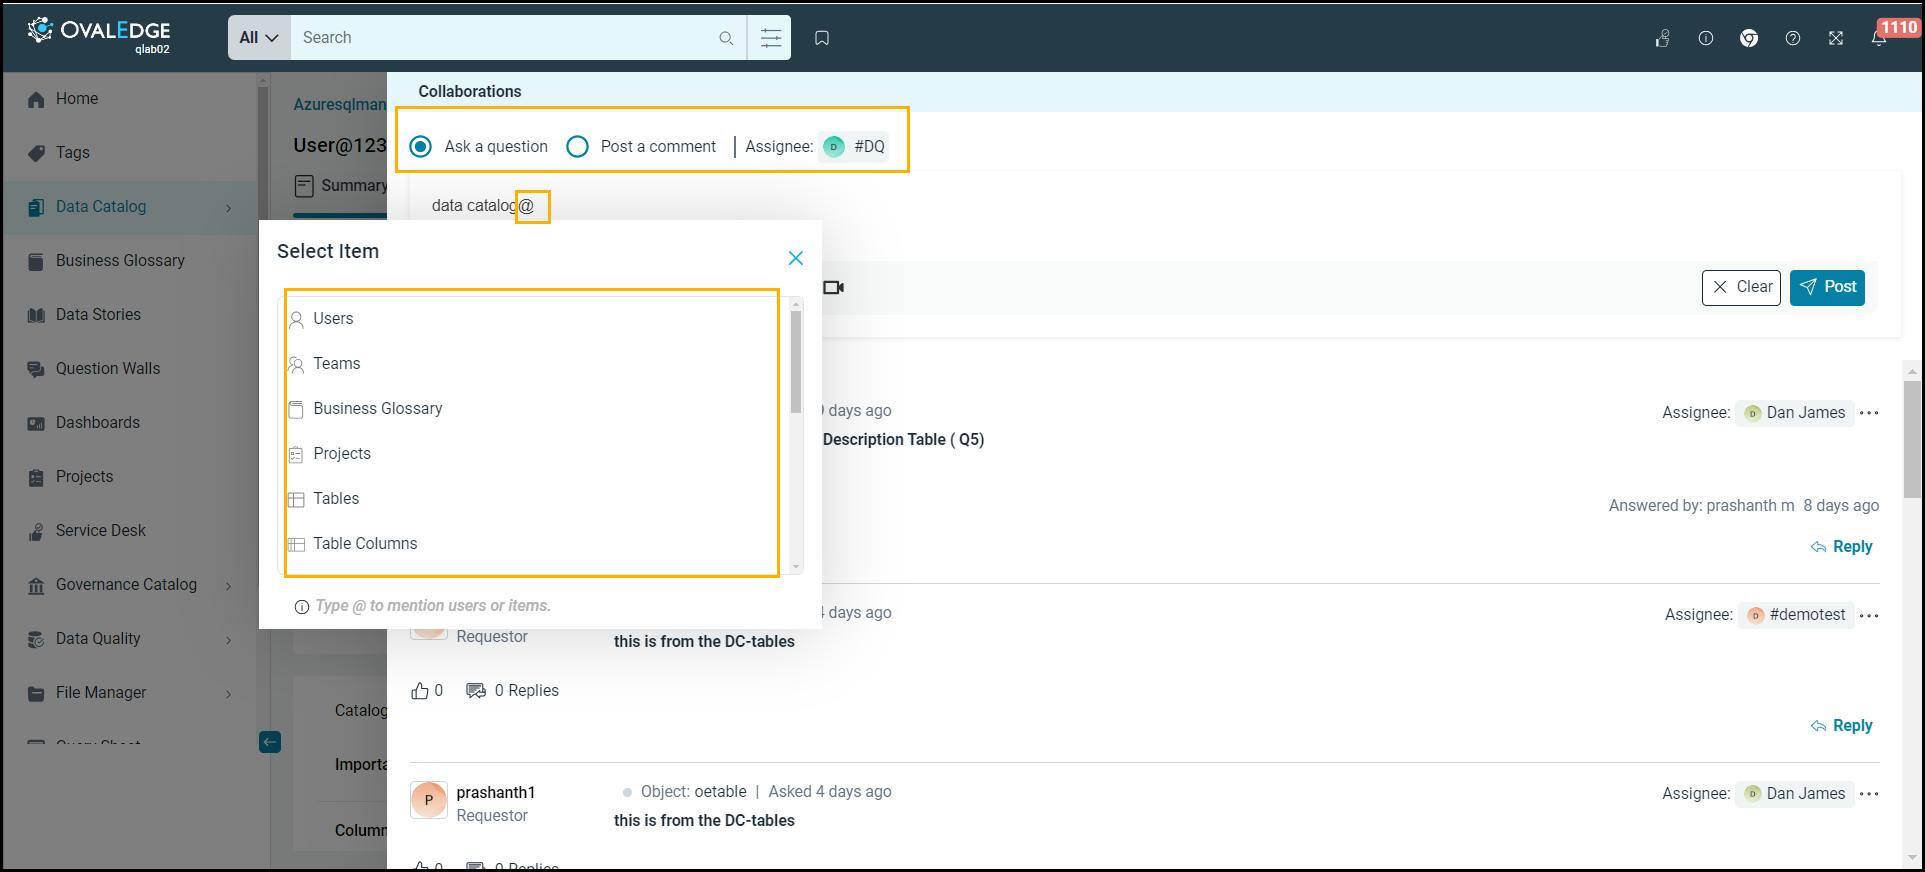Expand the File Manager sidebar chevron

229,694
